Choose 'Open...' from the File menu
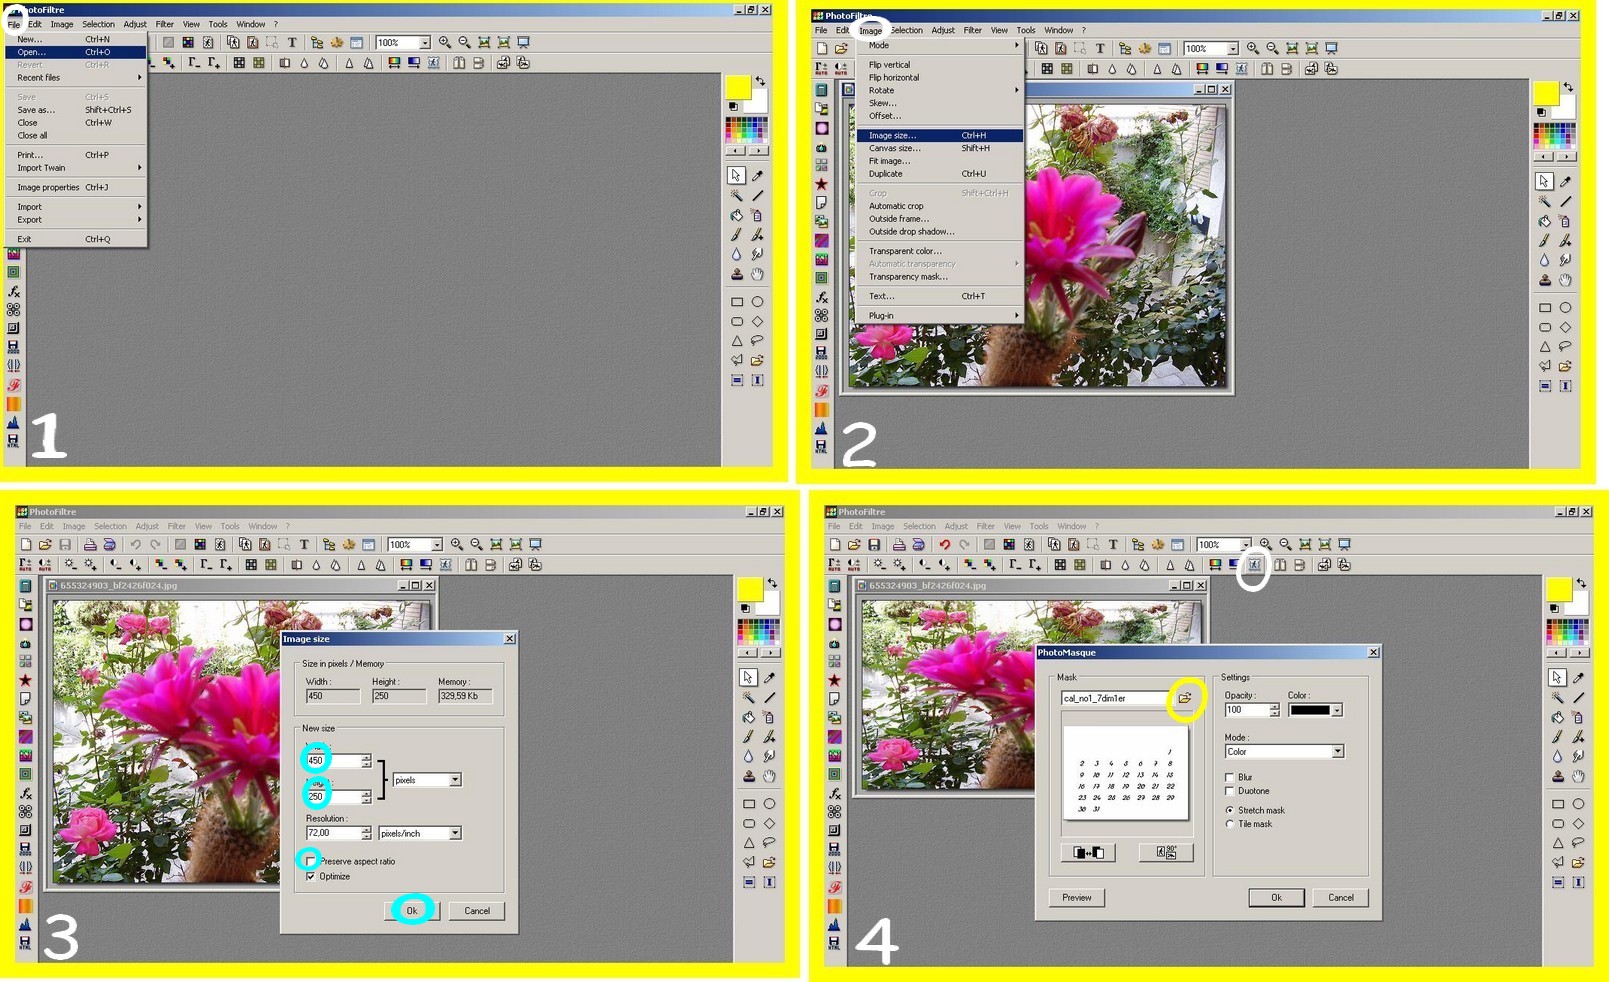Image resolution: width=1609 pixels, height=982 pixels. point(32,52)
